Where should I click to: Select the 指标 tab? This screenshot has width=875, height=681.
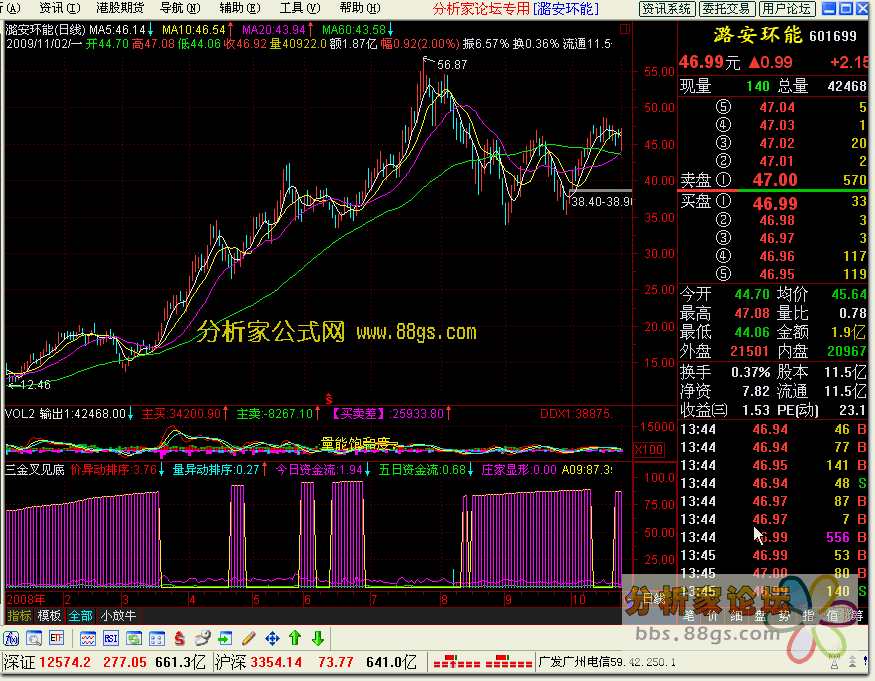20,616
